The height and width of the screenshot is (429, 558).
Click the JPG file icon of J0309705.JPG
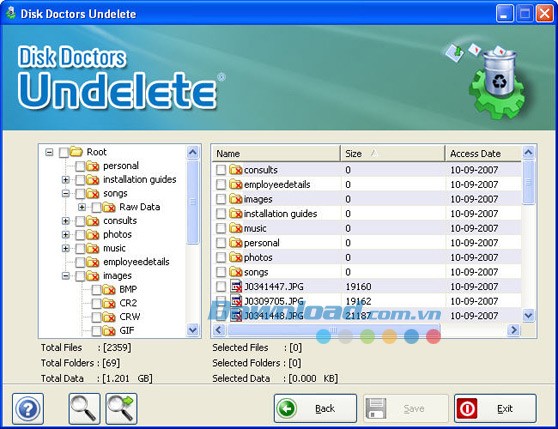[236, 301]
